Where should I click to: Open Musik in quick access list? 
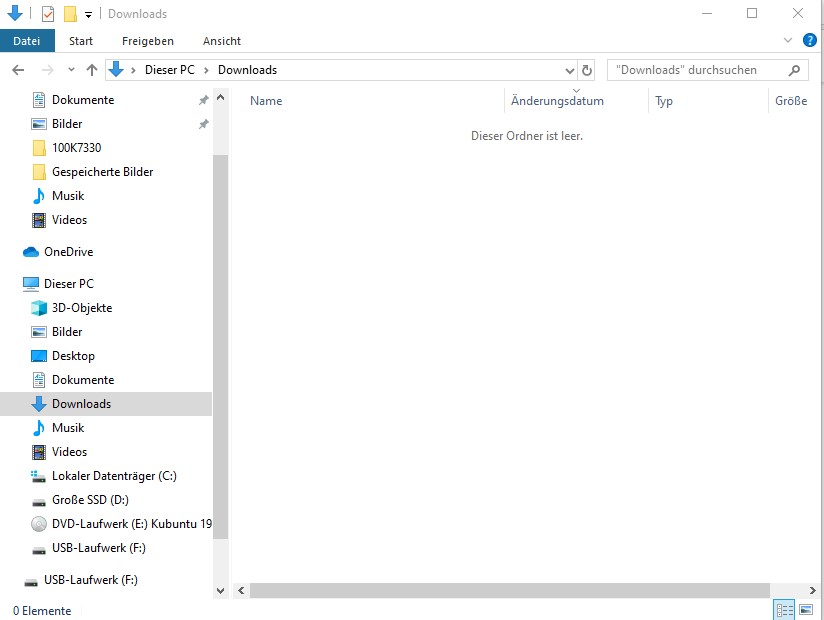coord(68,196)
